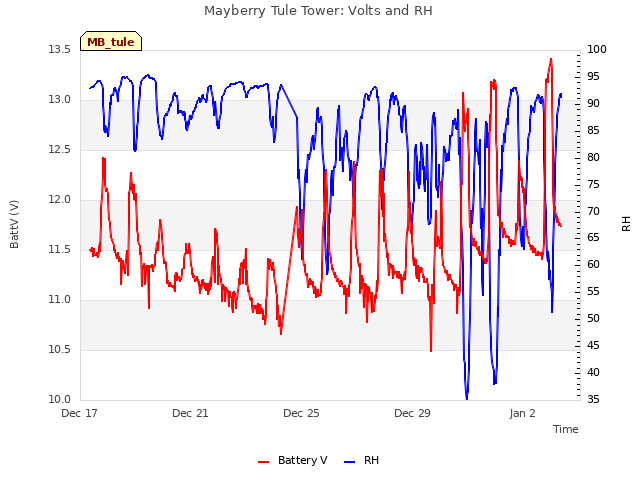Click the blue RH legend swatch
The width and height of the screenshot is (640, 480).
(x=350, y=462)
